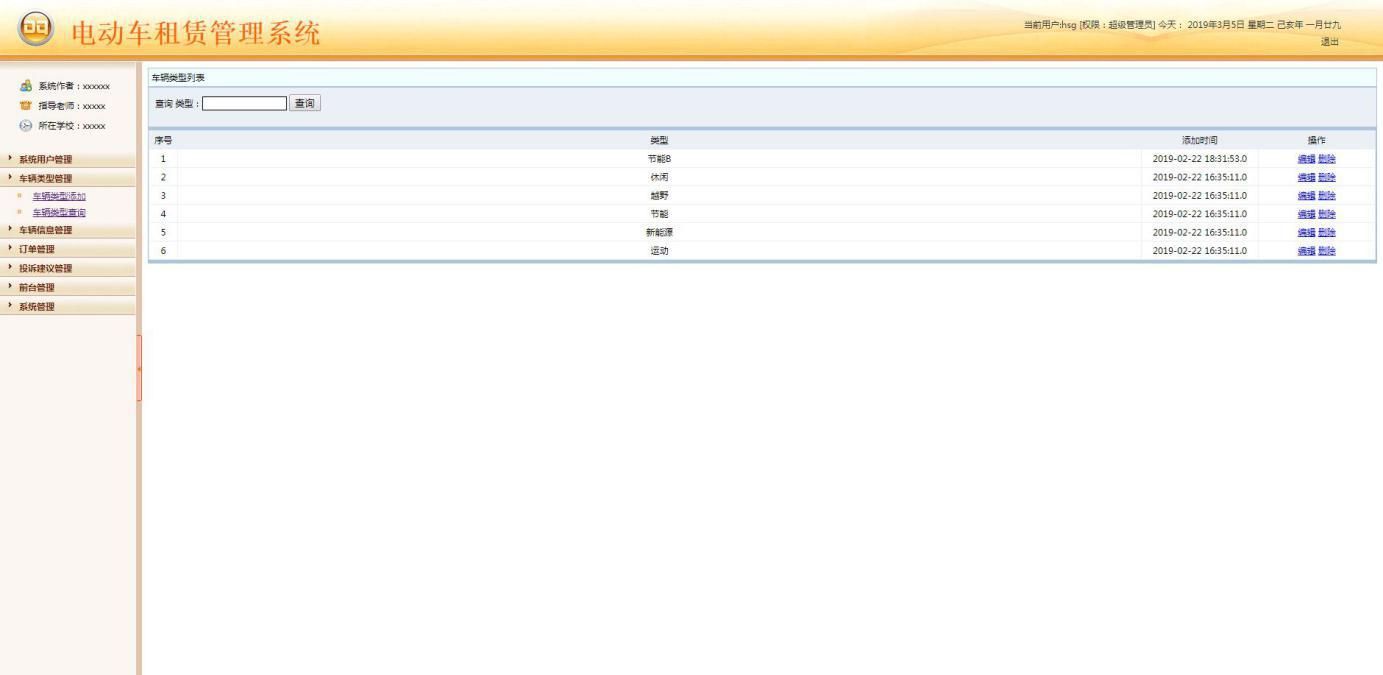The image size is (1383, 675).
Task: Delete the 越野 vehicle type
Action: (1327, 196)
